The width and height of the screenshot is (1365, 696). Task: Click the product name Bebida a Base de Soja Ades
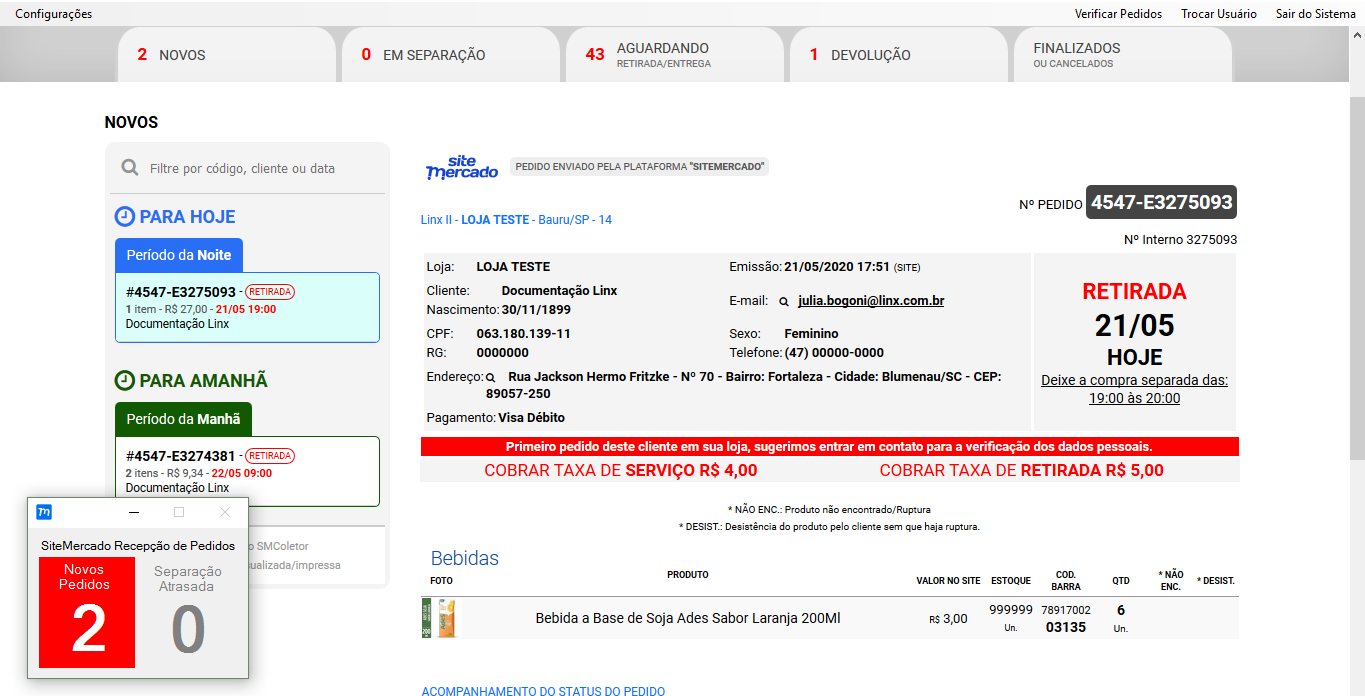[x=688, y=618]
